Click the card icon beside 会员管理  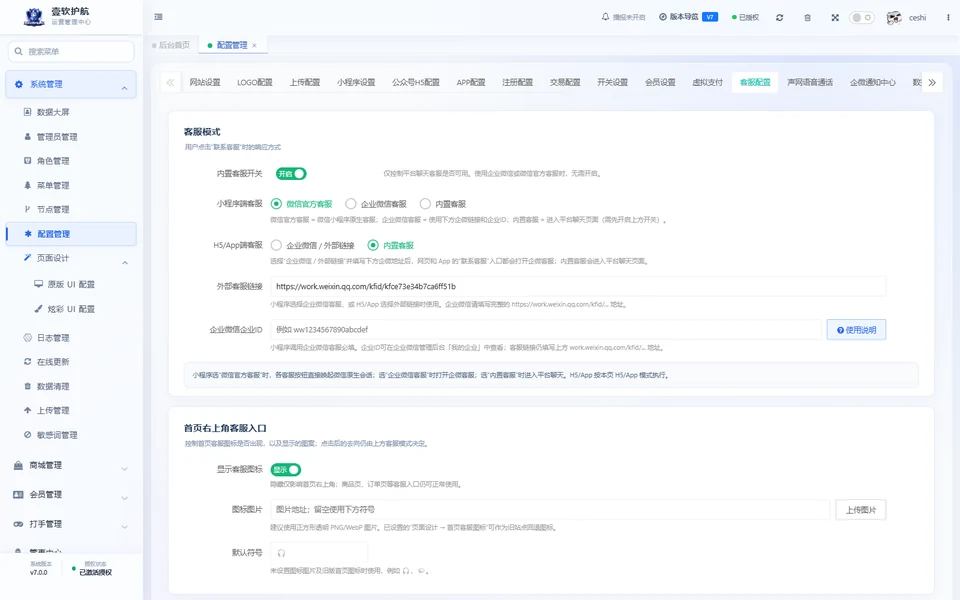coord(18,495)
